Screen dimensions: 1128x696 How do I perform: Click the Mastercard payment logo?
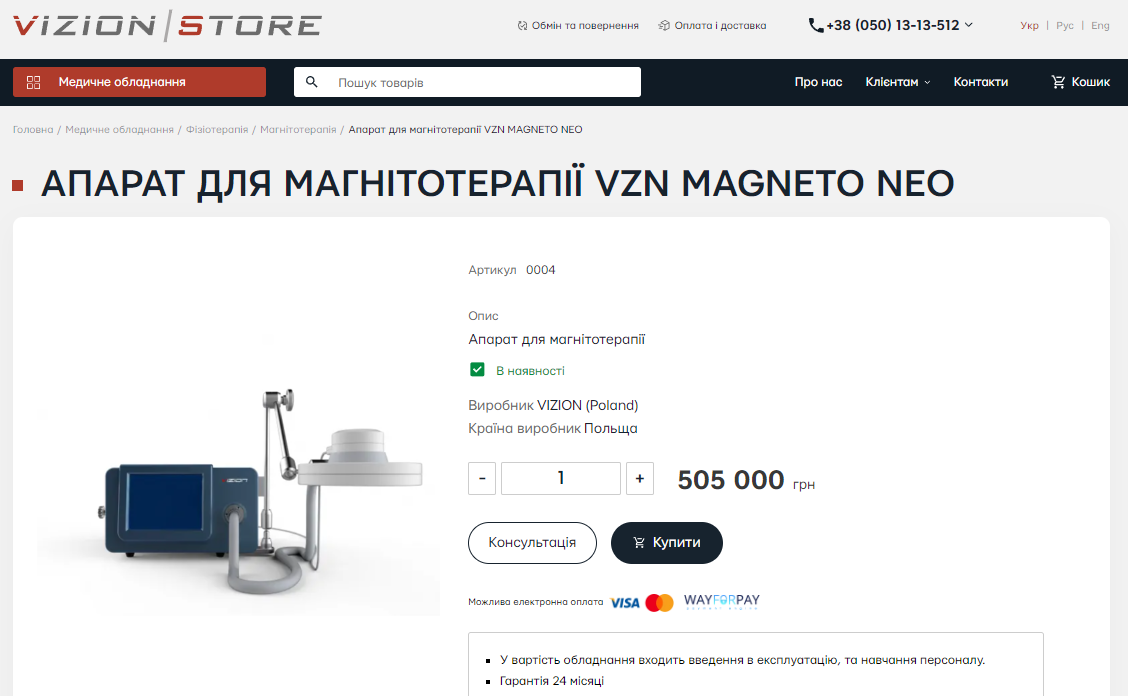(659, 602)
